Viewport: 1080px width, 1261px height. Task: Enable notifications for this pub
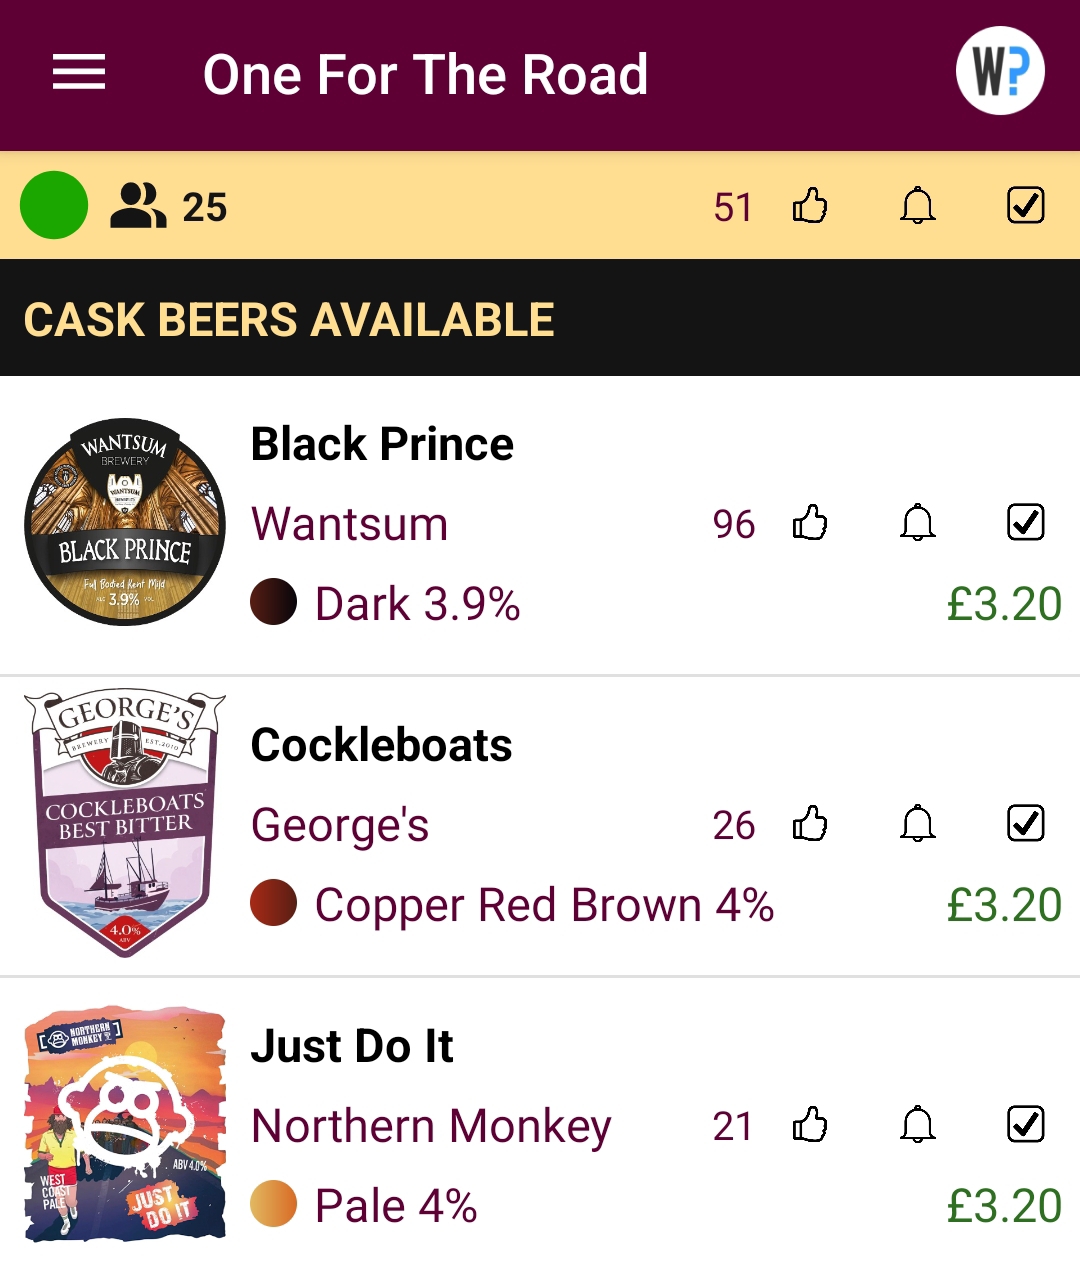click(917, 206)
